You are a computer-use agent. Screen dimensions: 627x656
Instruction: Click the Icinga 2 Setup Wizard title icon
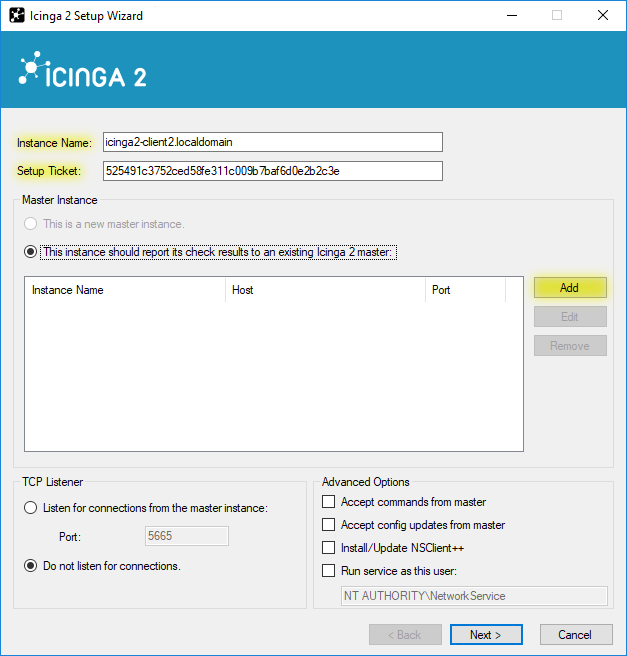17,15
